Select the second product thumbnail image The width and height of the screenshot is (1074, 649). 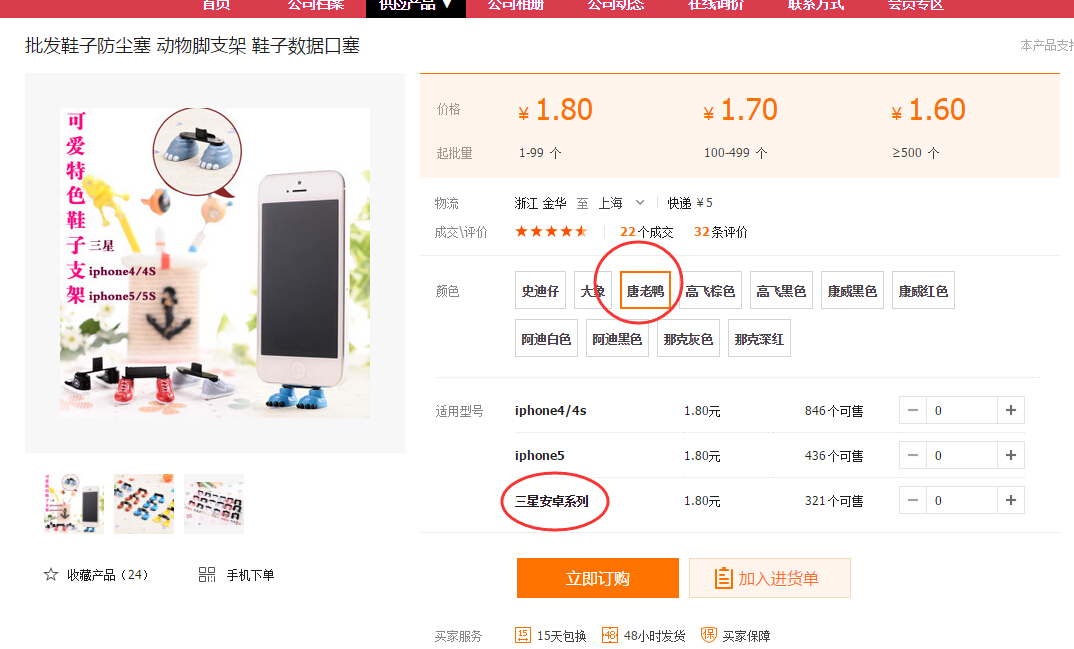[x=144, y=504]
